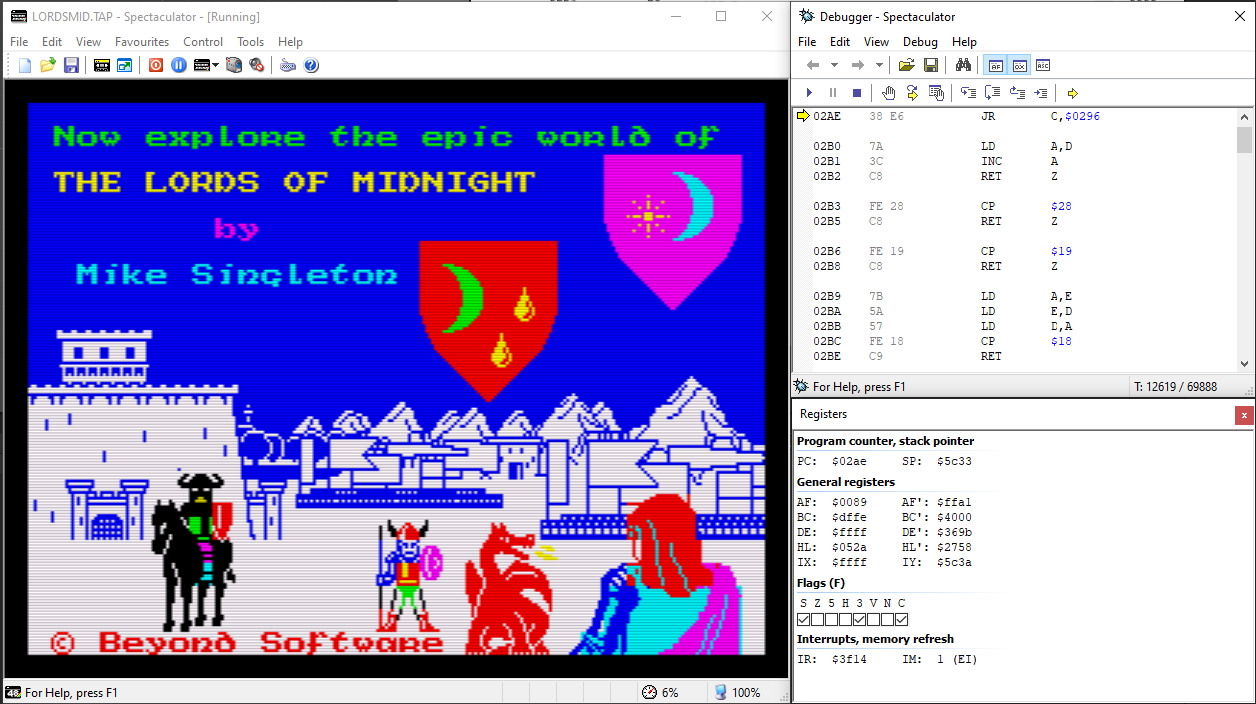Click the debugger break pause icon
The image size is (1256, 704).
pos(833,93)
